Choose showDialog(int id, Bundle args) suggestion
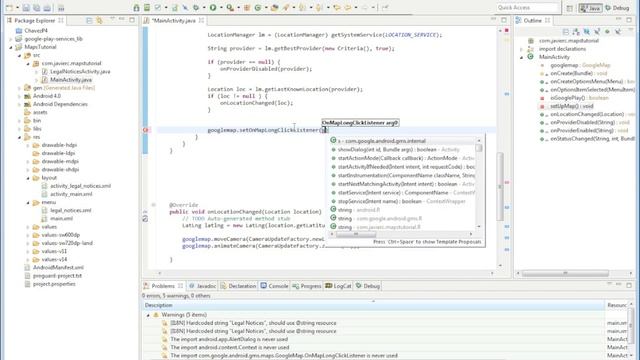Image resolution: width=640 pixels, height=360 pixels. [402, 149]
